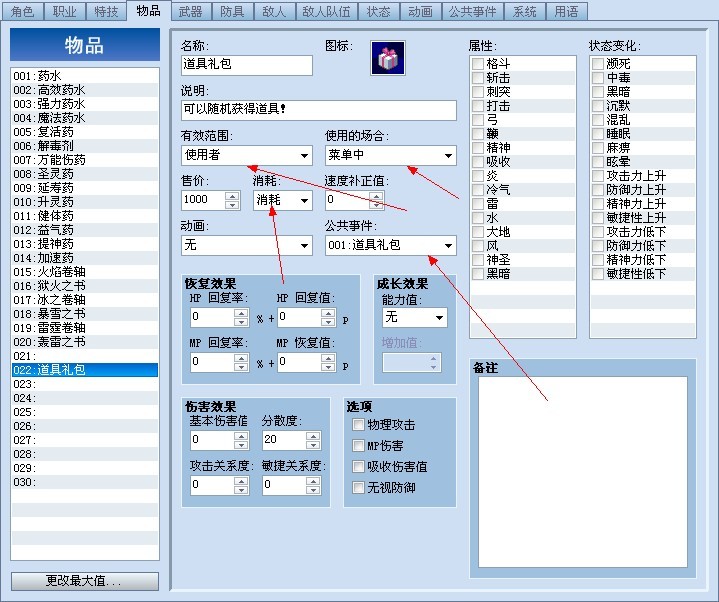The width and height of the screenshot is (719, 602).
Task: Click the 售价 value field
Action: pos(203,200)
